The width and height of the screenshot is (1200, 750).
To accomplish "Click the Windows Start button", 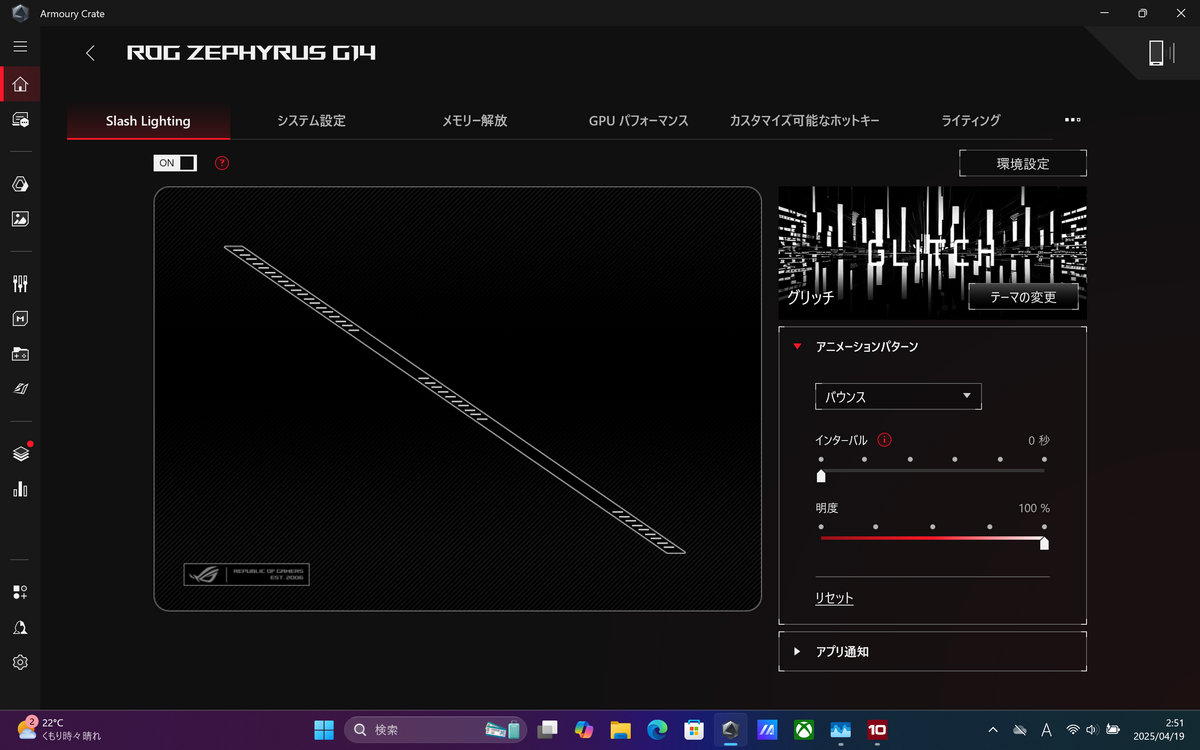I will [325, 730].
